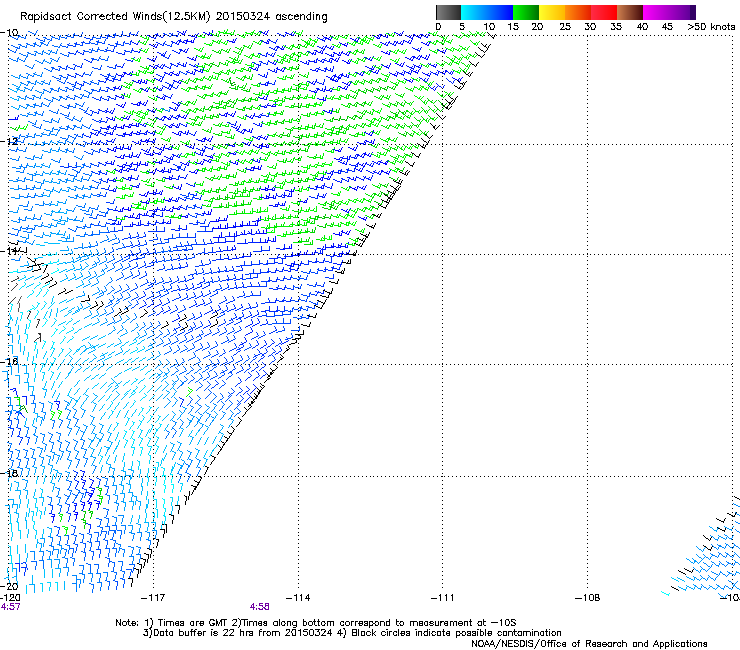Click the Rapidscat Corrected Winds title

point(174,17)
